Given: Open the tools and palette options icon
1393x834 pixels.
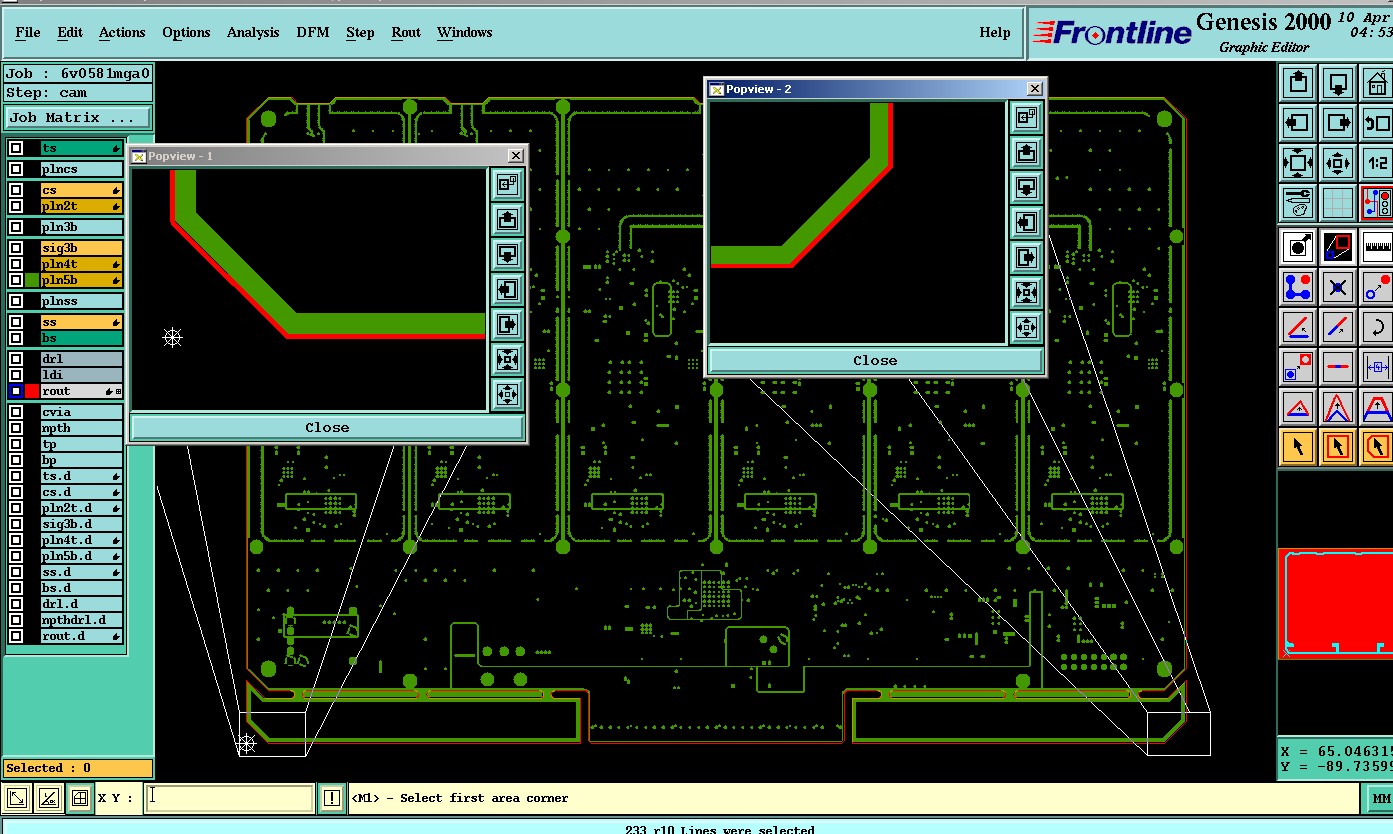Looking at the screenshot, I should click(1298, 203).
